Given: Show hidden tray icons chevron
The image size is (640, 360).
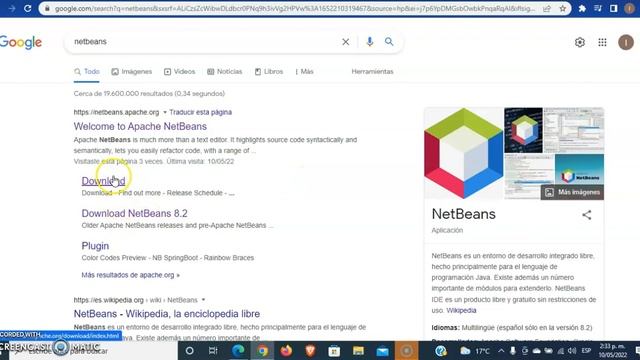Looking at the screenshot, I should pyautogui.click(x=501, y=351).
